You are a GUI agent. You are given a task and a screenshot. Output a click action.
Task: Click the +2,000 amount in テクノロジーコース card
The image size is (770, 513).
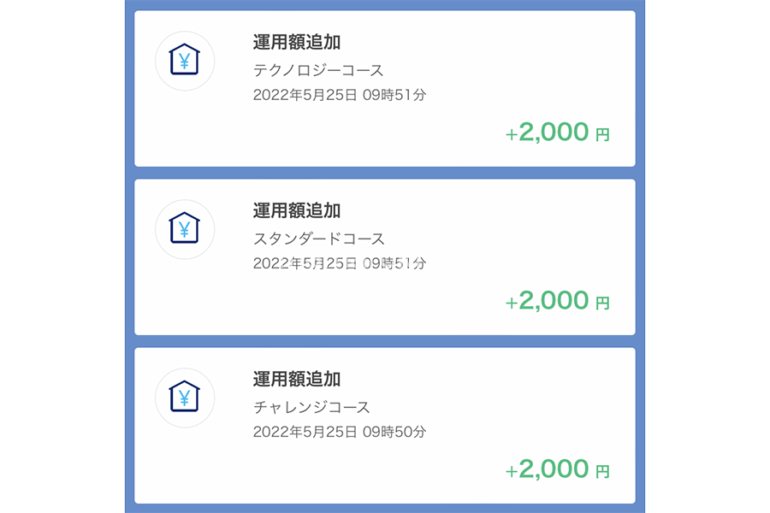point(547,132)
